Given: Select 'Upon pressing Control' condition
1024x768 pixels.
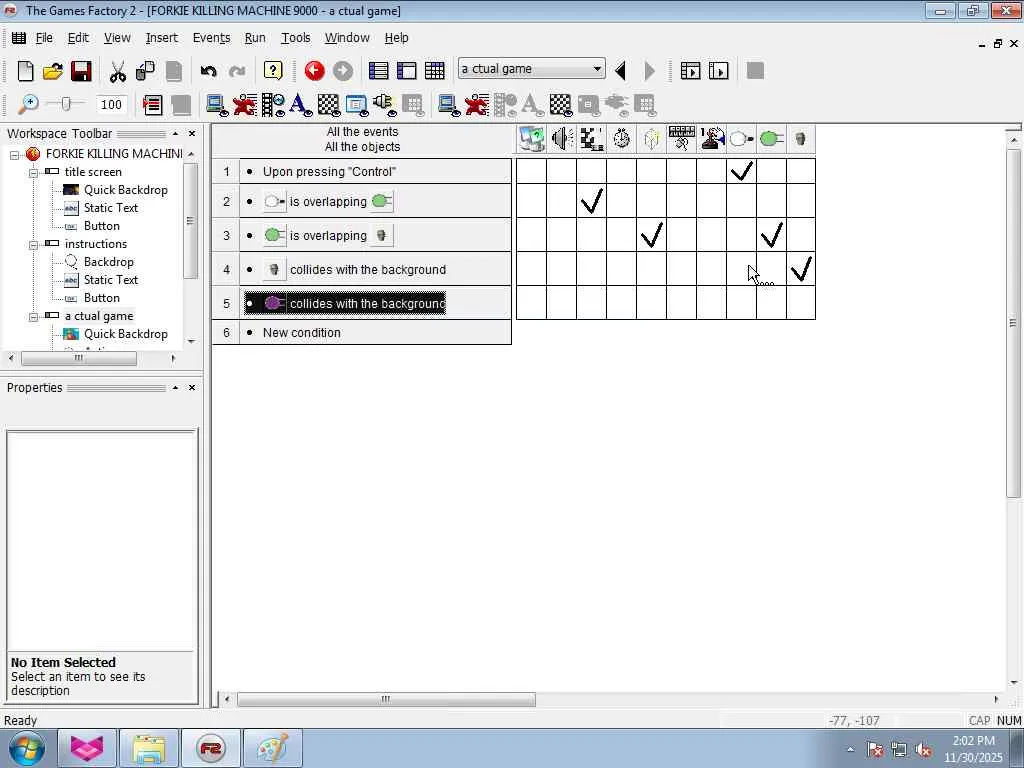Looking at the screenshot, I should (329, 172).
